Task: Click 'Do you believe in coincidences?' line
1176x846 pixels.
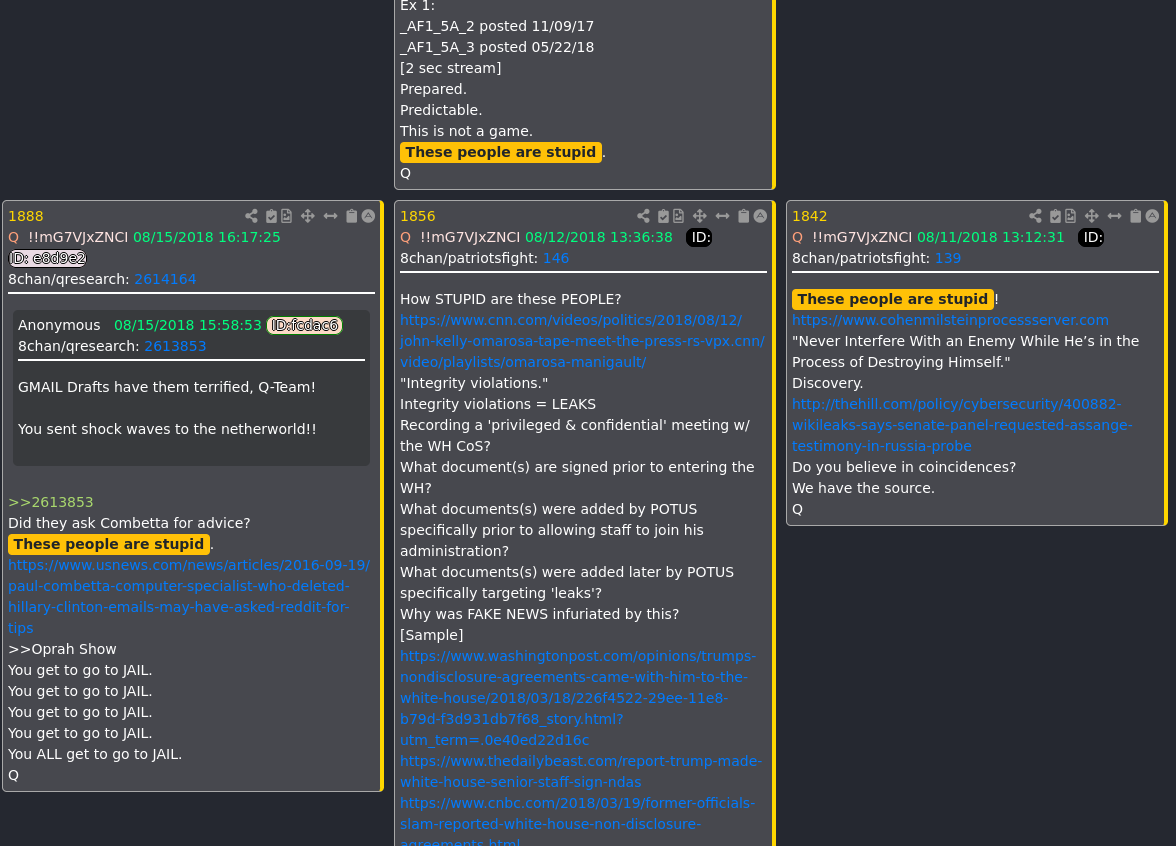Action: (x=904, y=466)
